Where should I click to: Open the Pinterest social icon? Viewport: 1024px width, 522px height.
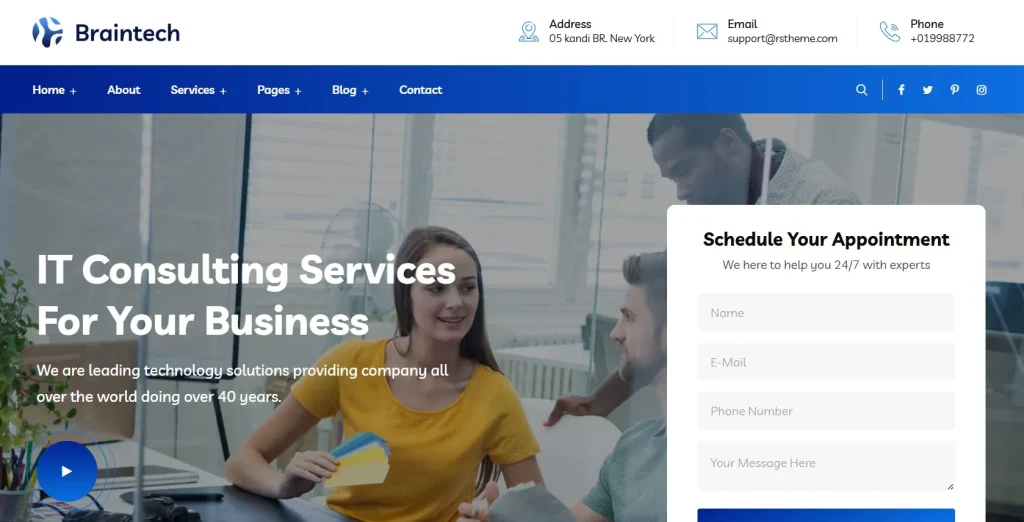coord(955,90)
